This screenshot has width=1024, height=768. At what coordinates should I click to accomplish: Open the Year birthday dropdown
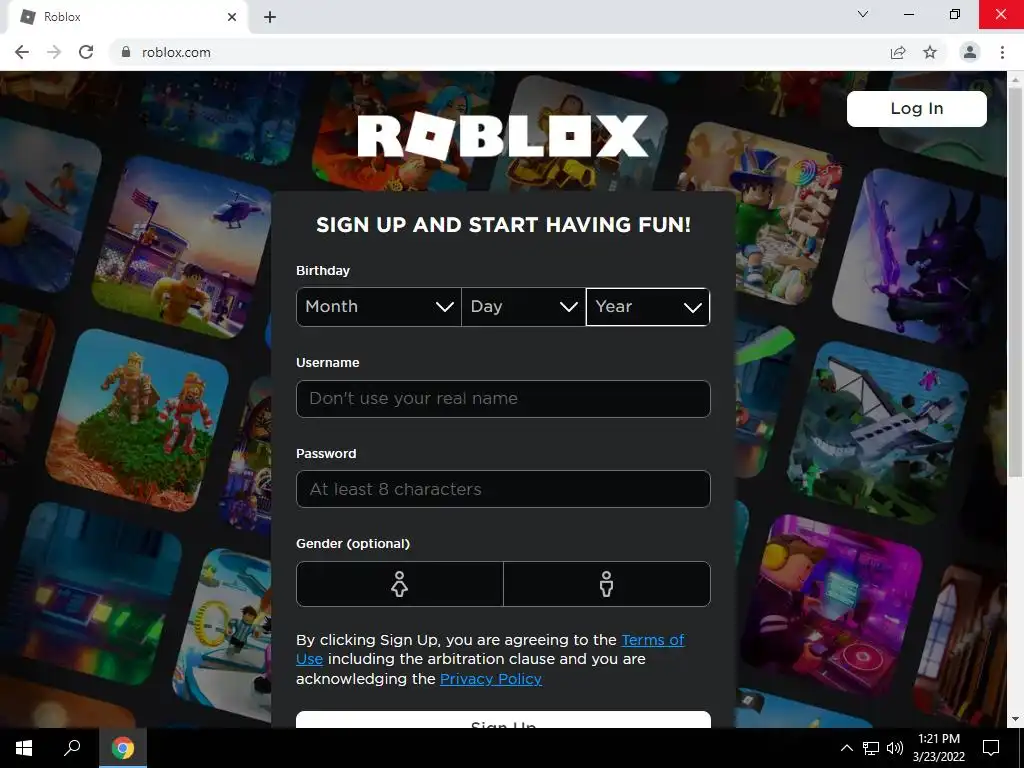tap(648, 307)
